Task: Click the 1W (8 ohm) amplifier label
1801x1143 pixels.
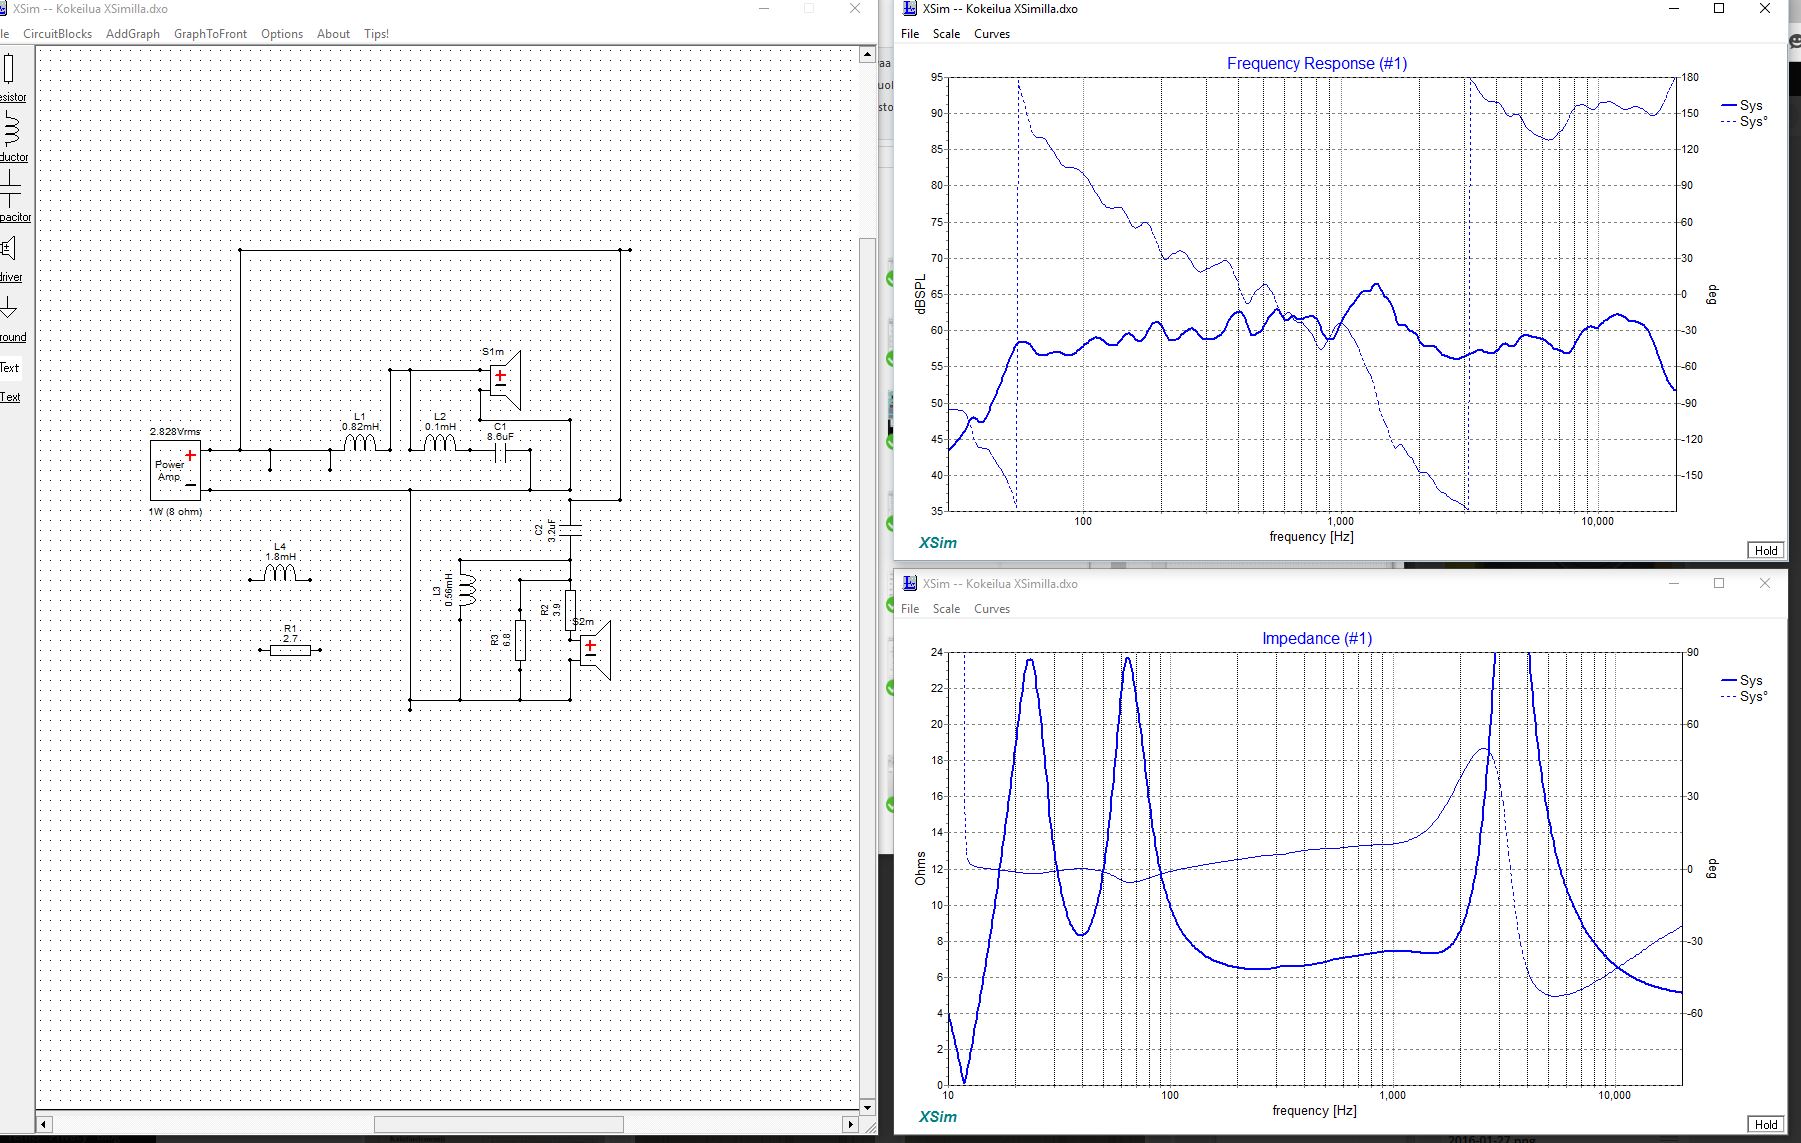Action: [x=175, y=511]
